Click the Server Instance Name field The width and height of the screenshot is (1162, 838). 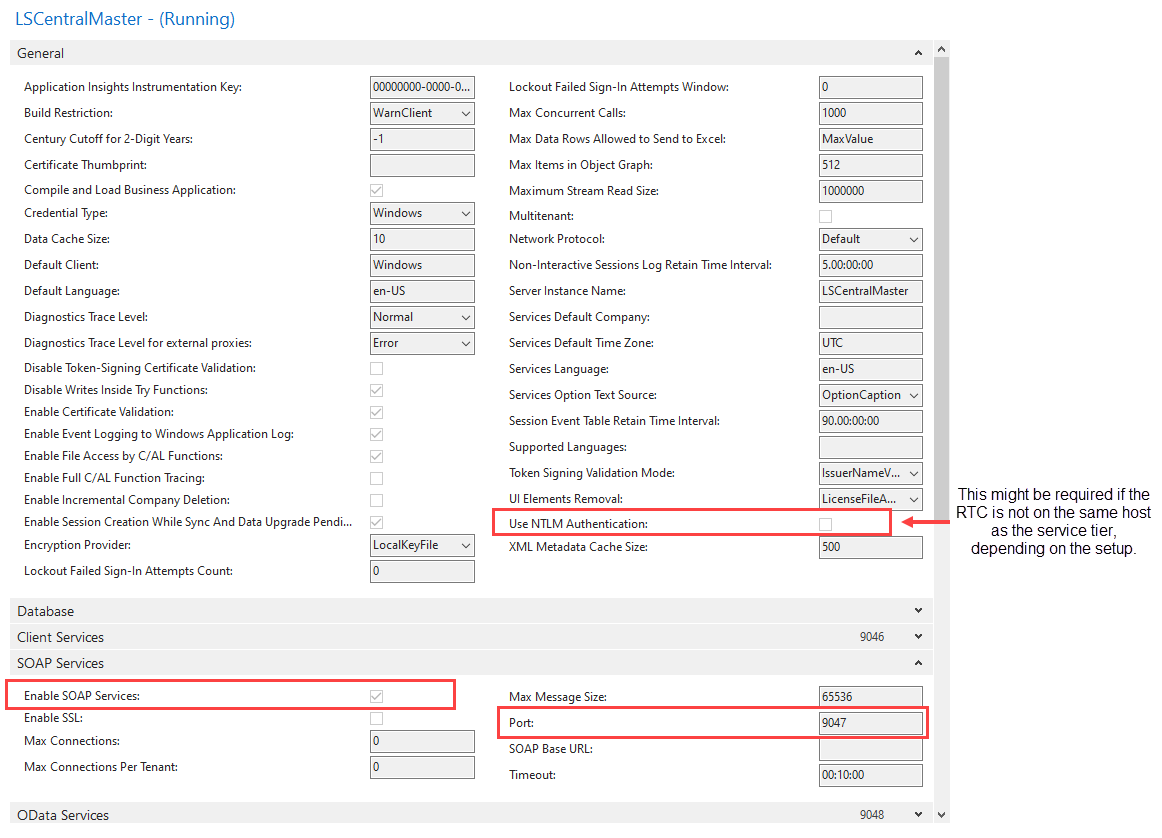click(x=871, y=291)
